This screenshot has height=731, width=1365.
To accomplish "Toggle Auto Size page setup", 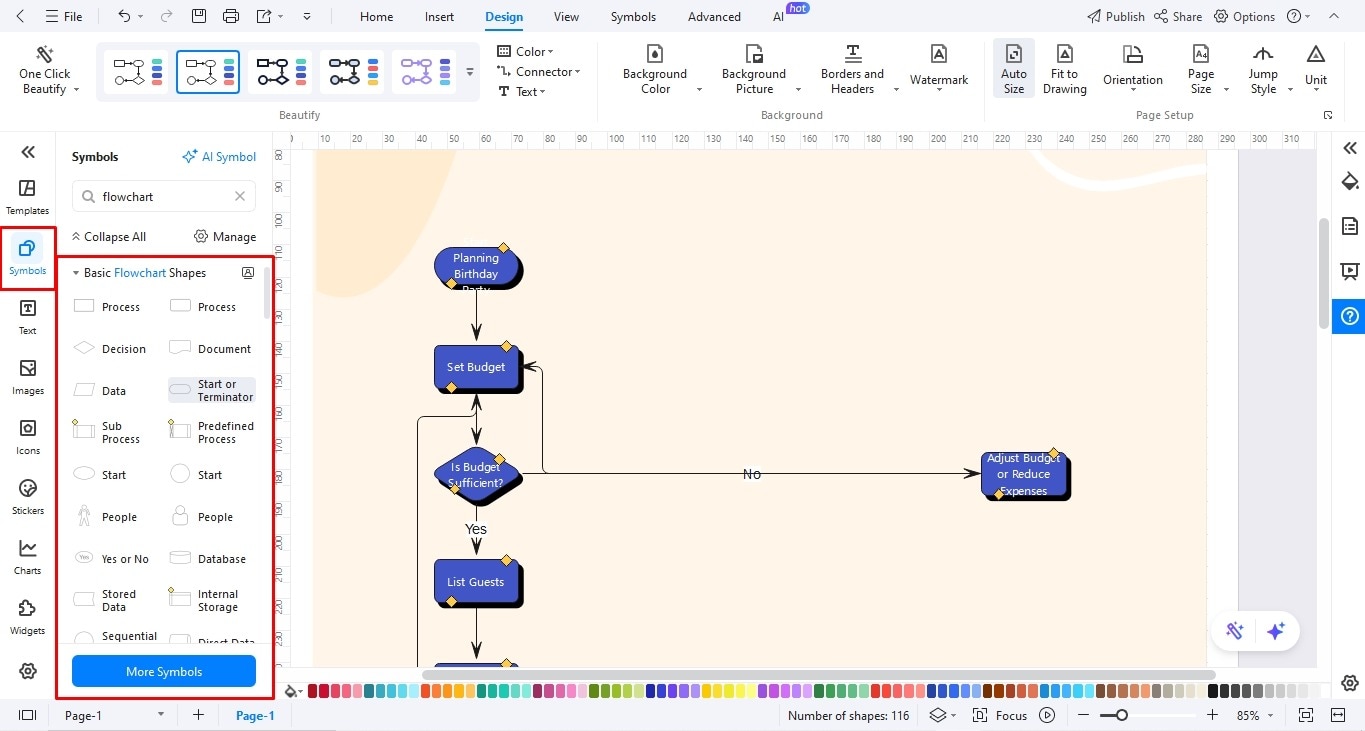I will pos(1014,69).
